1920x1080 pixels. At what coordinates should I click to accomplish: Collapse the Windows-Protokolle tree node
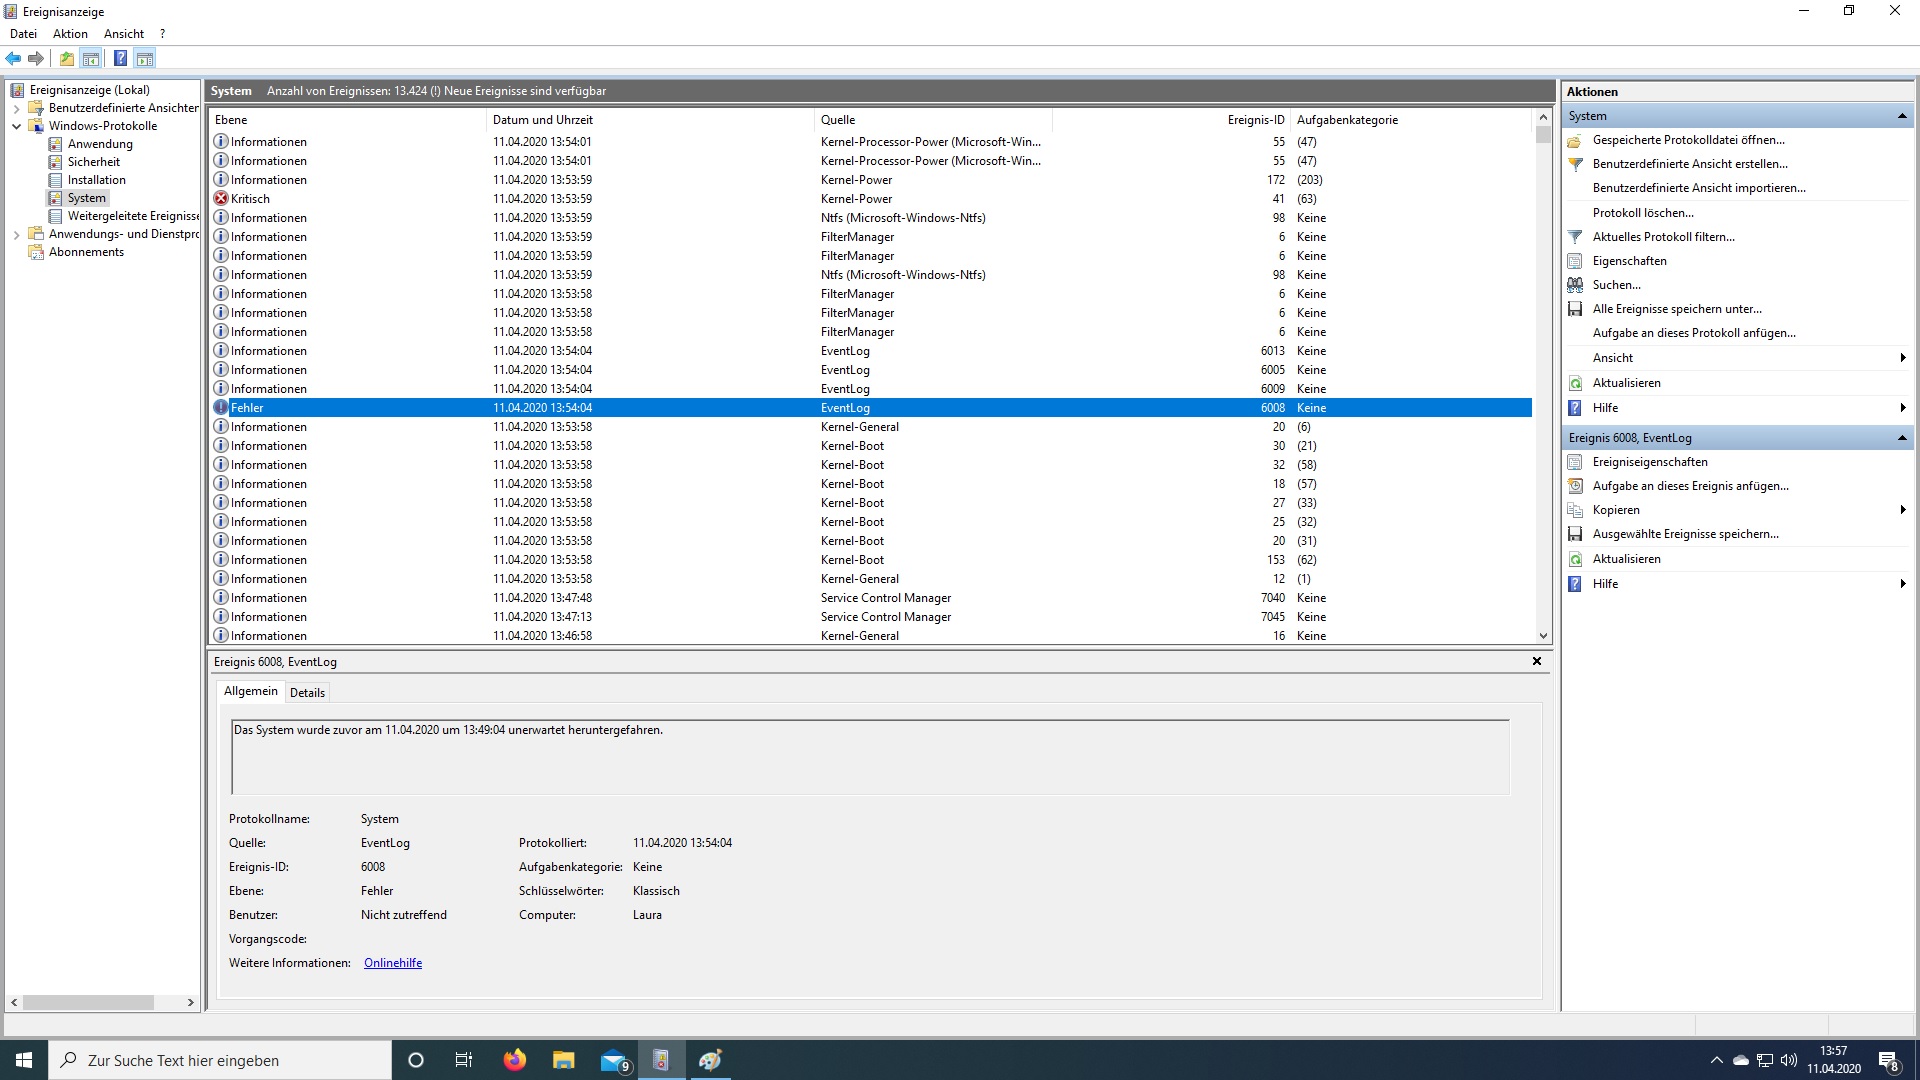pyautogui.click(x=16, y=126)
